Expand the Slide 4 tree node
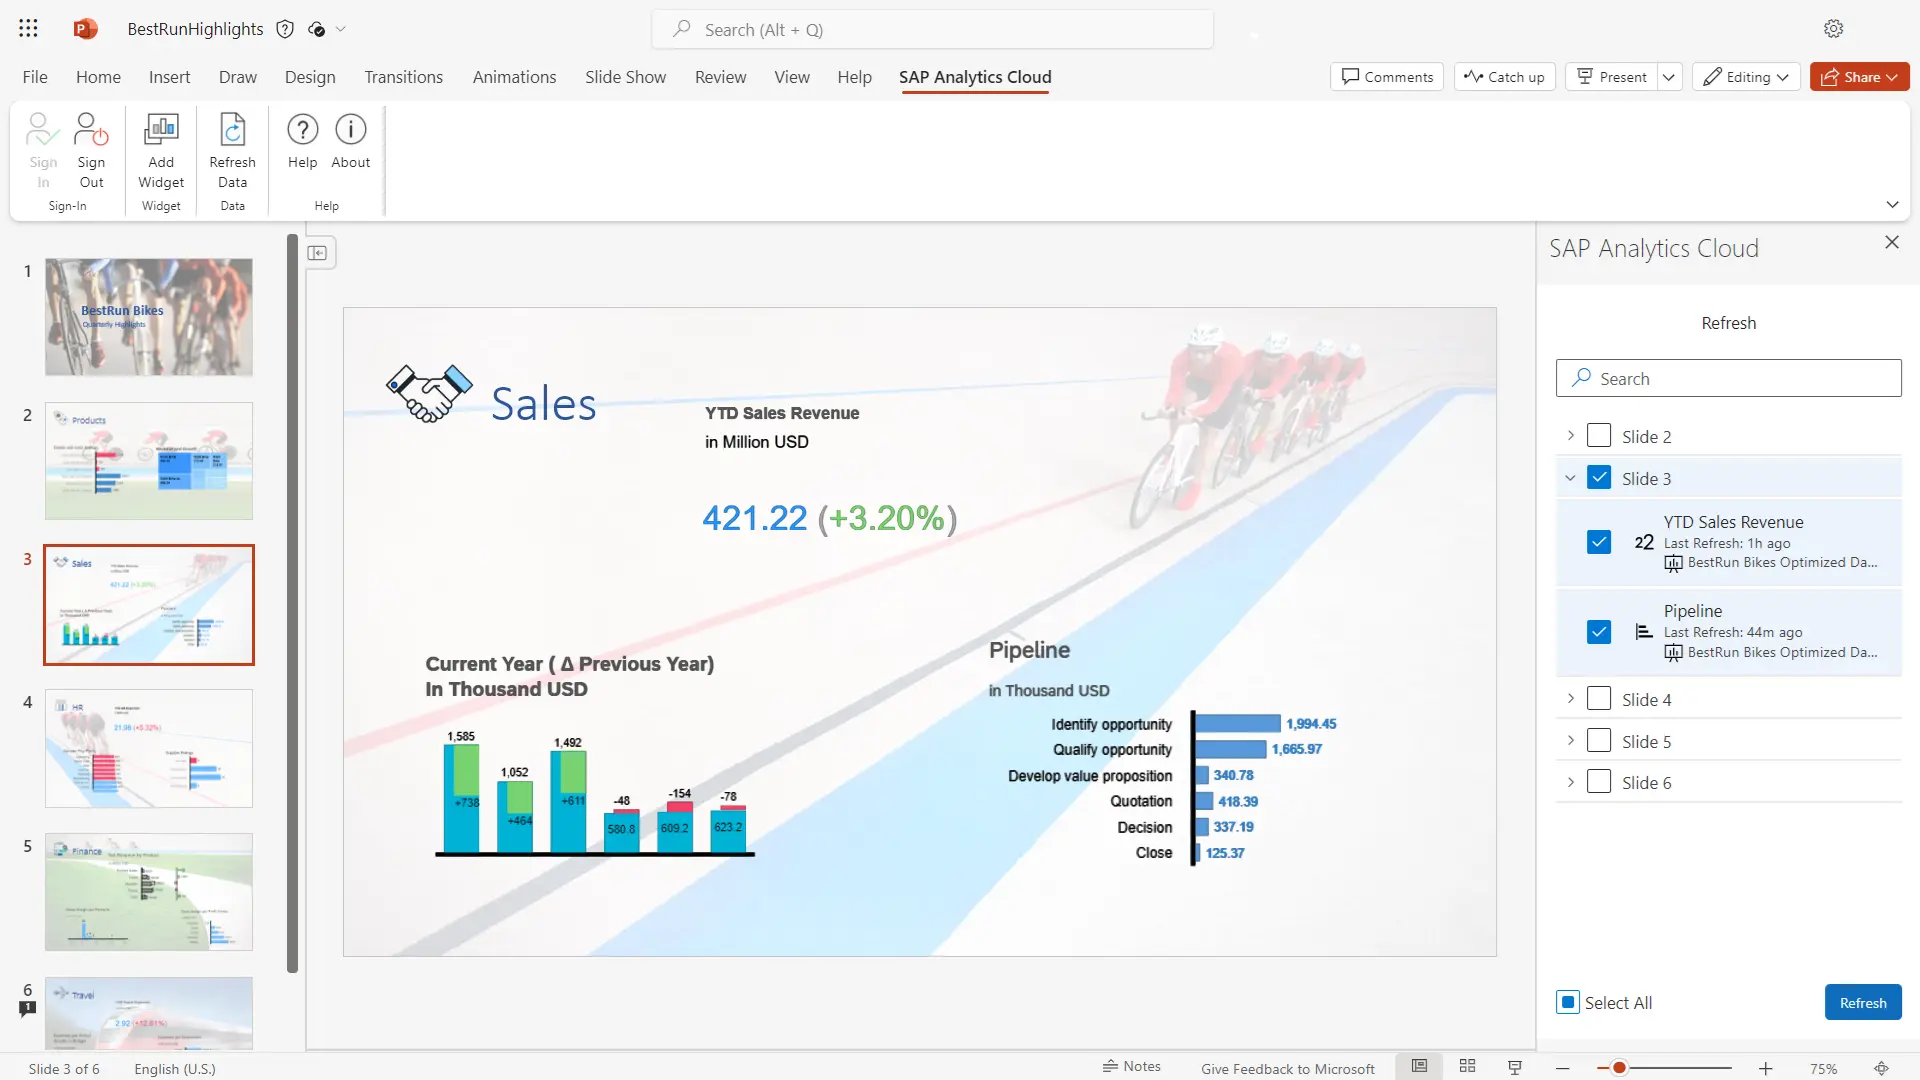The width and height of the screenshot is (1920, 1080). click(1570, 699)
